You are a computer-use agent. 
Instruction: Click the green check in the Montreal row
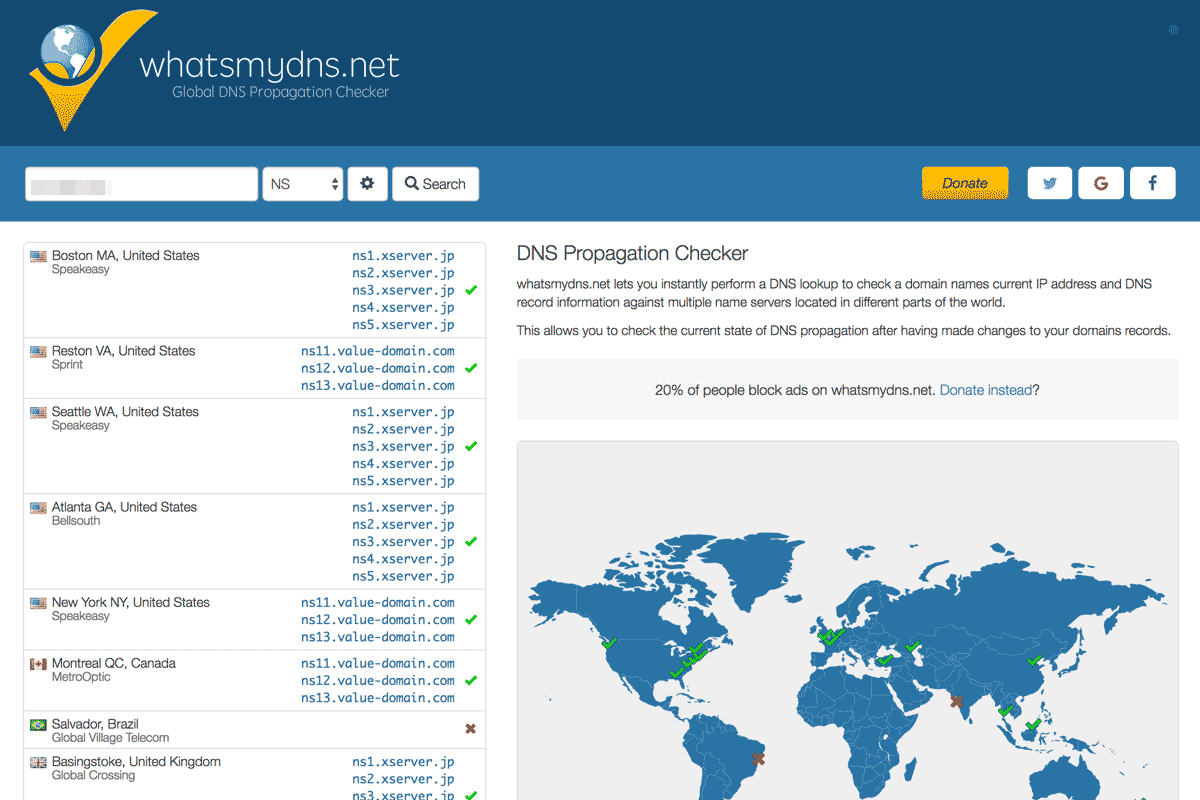471,681
